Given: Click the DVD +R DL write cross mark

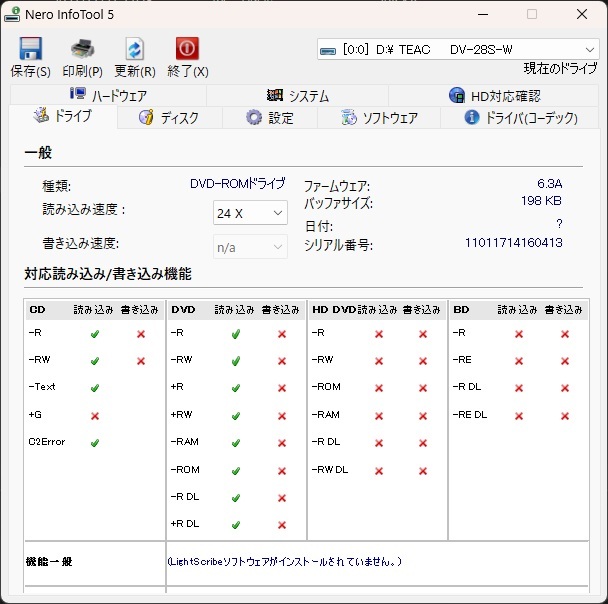Looking at the screenshot, I should point(282,525).
